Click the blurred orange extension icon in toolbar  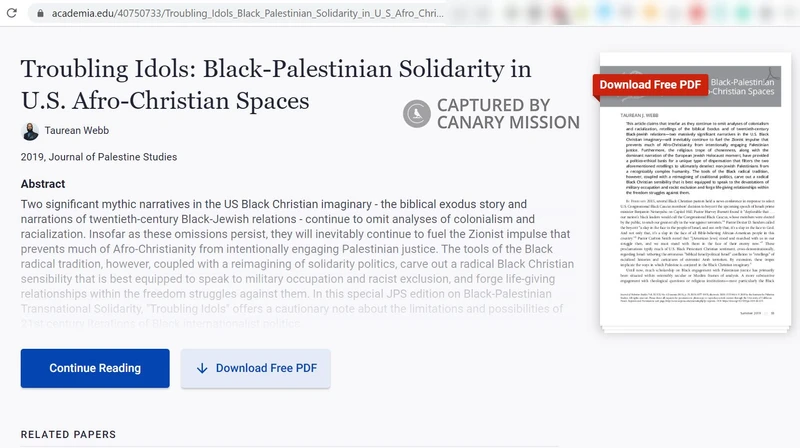(651, 13)
